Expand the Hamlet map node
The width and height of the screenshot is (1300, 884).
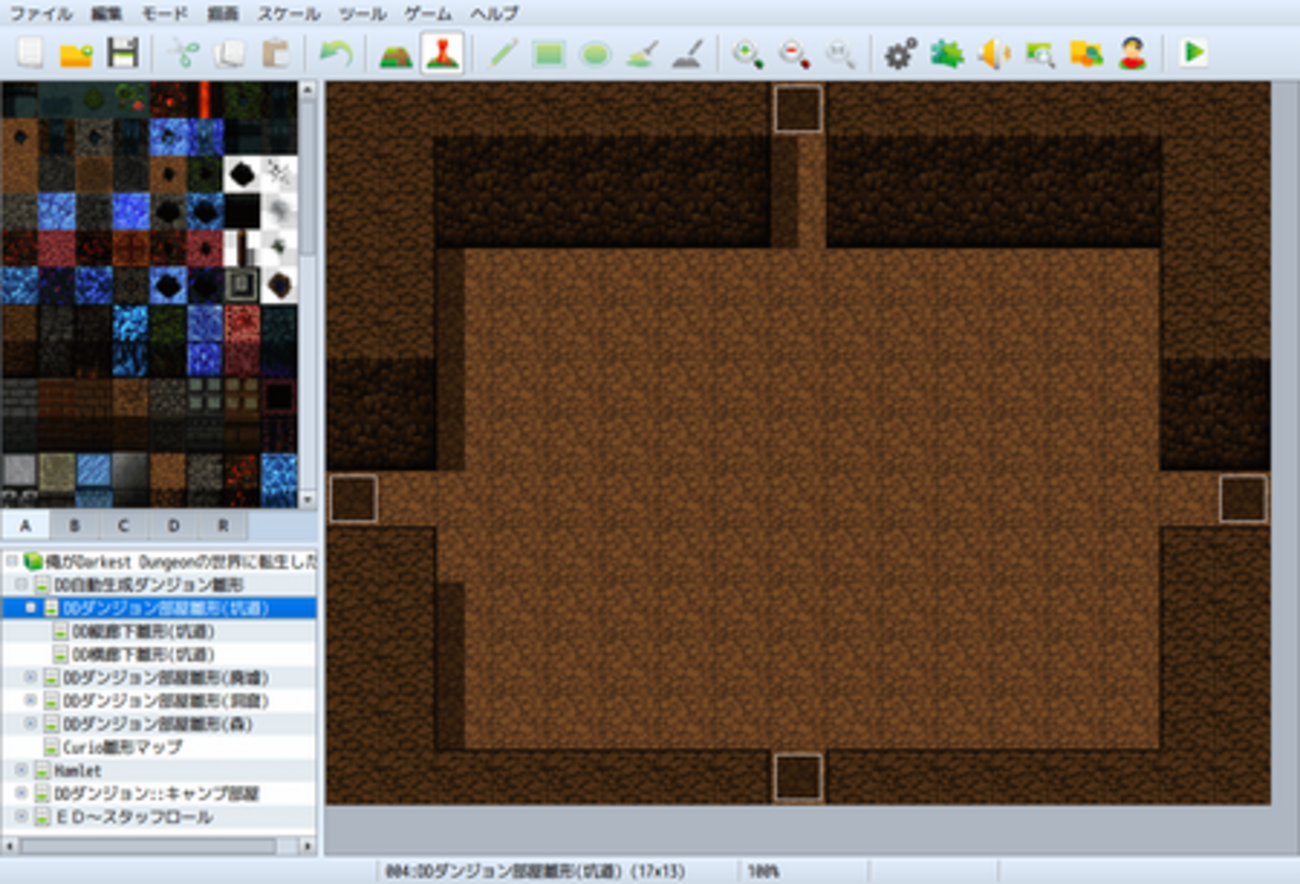(x=22, y=771)
